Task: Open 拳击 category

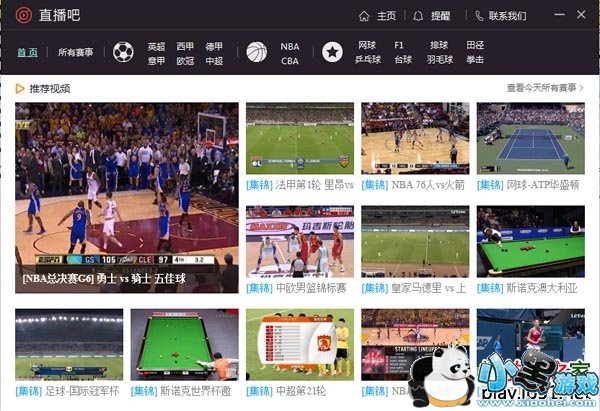Action: point(475,59)
